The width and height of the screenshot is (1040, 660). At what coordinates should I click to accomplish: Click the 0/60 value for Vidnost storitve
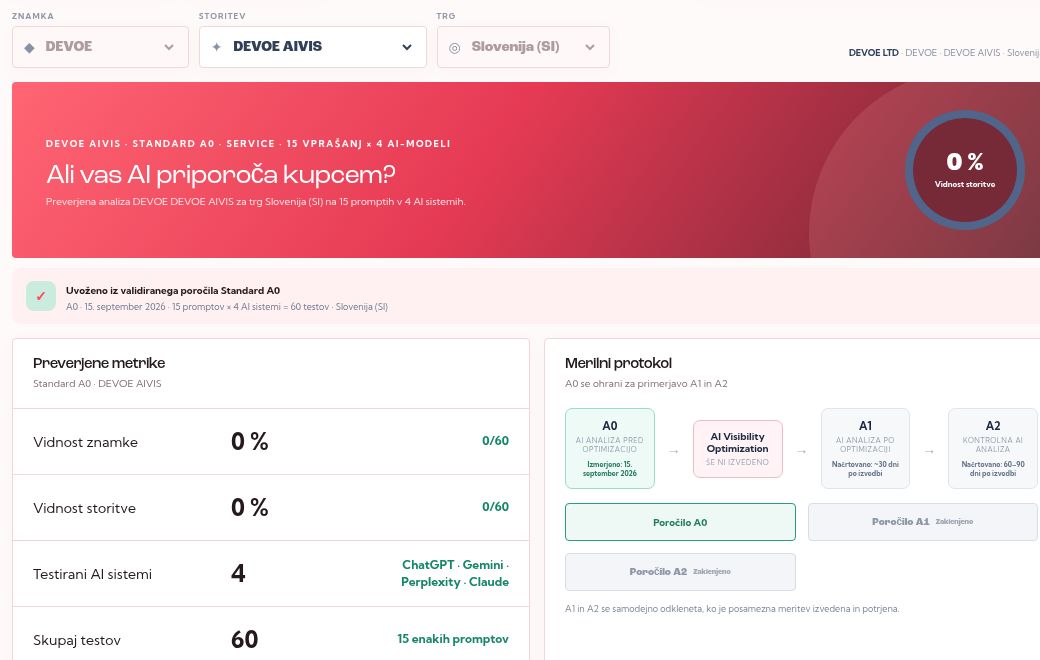pos(495,507)
